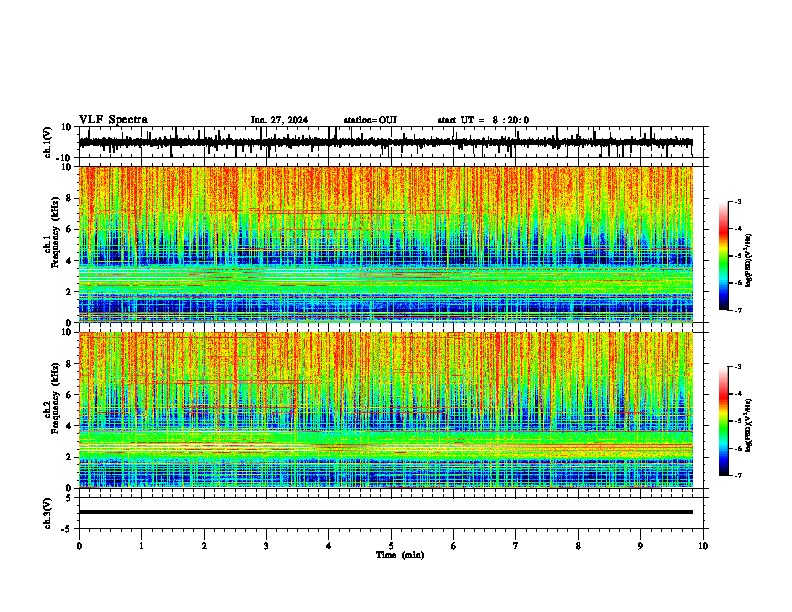Click the ch.2 color bar log(PSD) unit label

(749, 426)
